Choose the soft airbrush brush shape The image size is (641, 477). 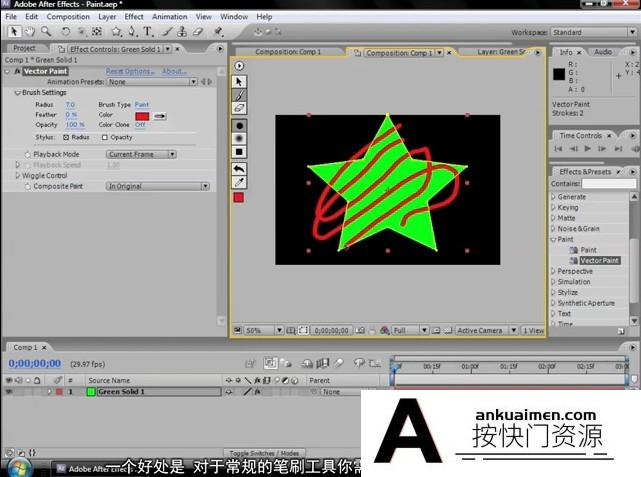pyautogui.click(x=240, y=139)
